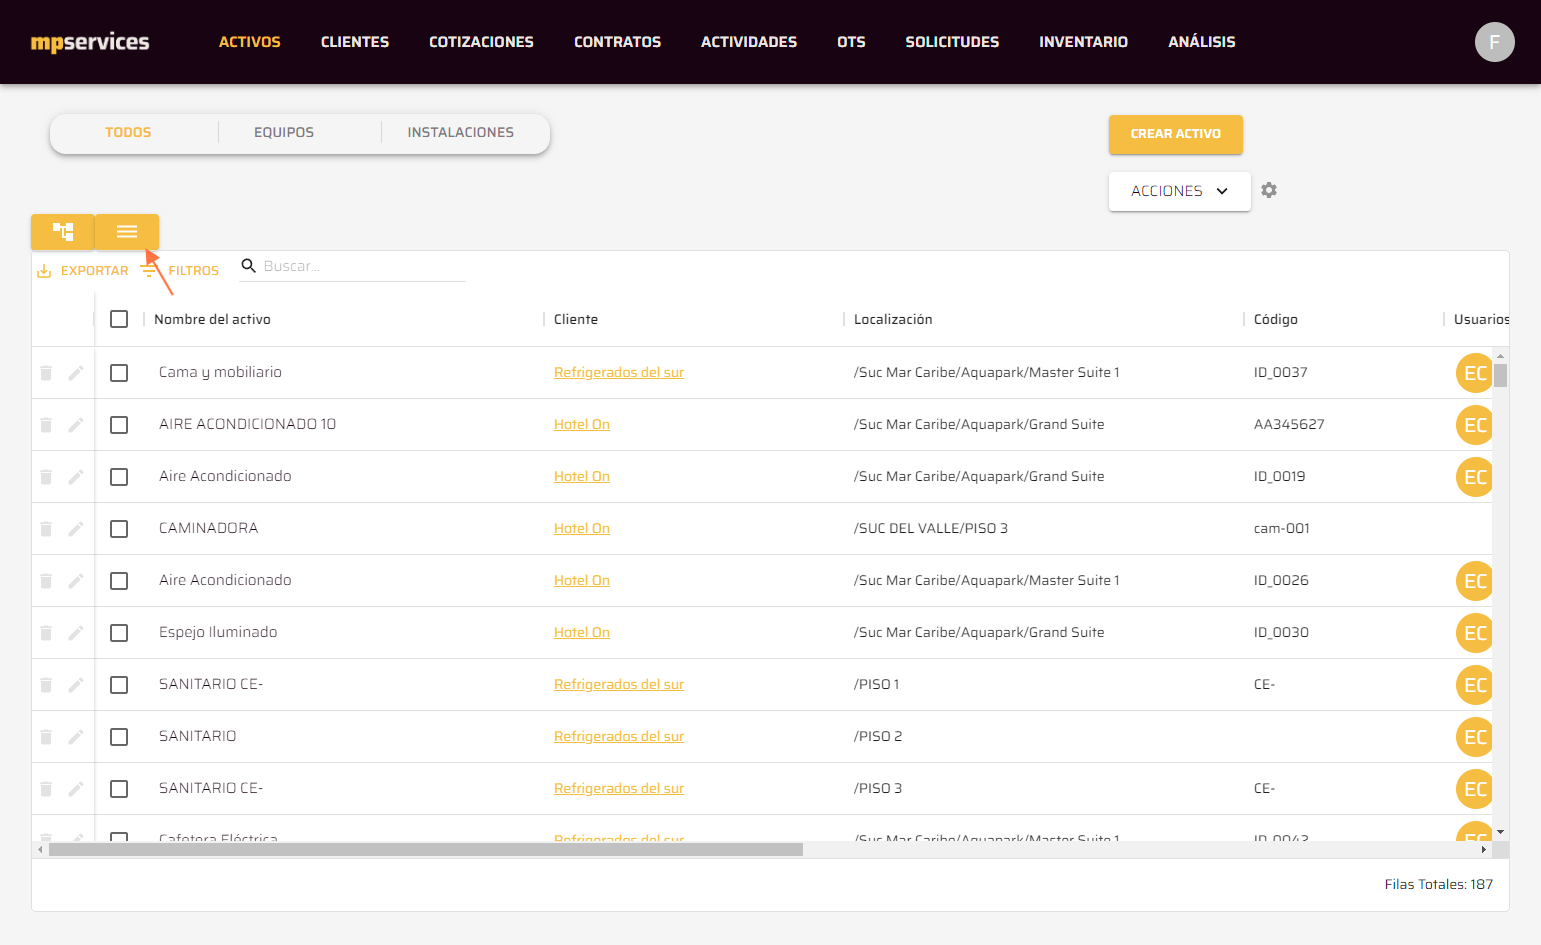Open Refrigerados del sur link in first row
The image size is (1541, 945).
619,373
